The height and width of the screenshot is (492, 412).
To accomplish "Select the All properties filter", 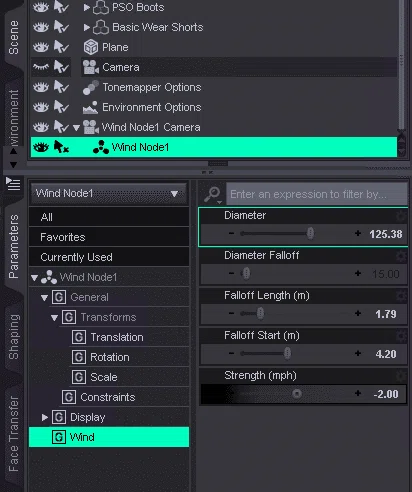I will 109,217.
